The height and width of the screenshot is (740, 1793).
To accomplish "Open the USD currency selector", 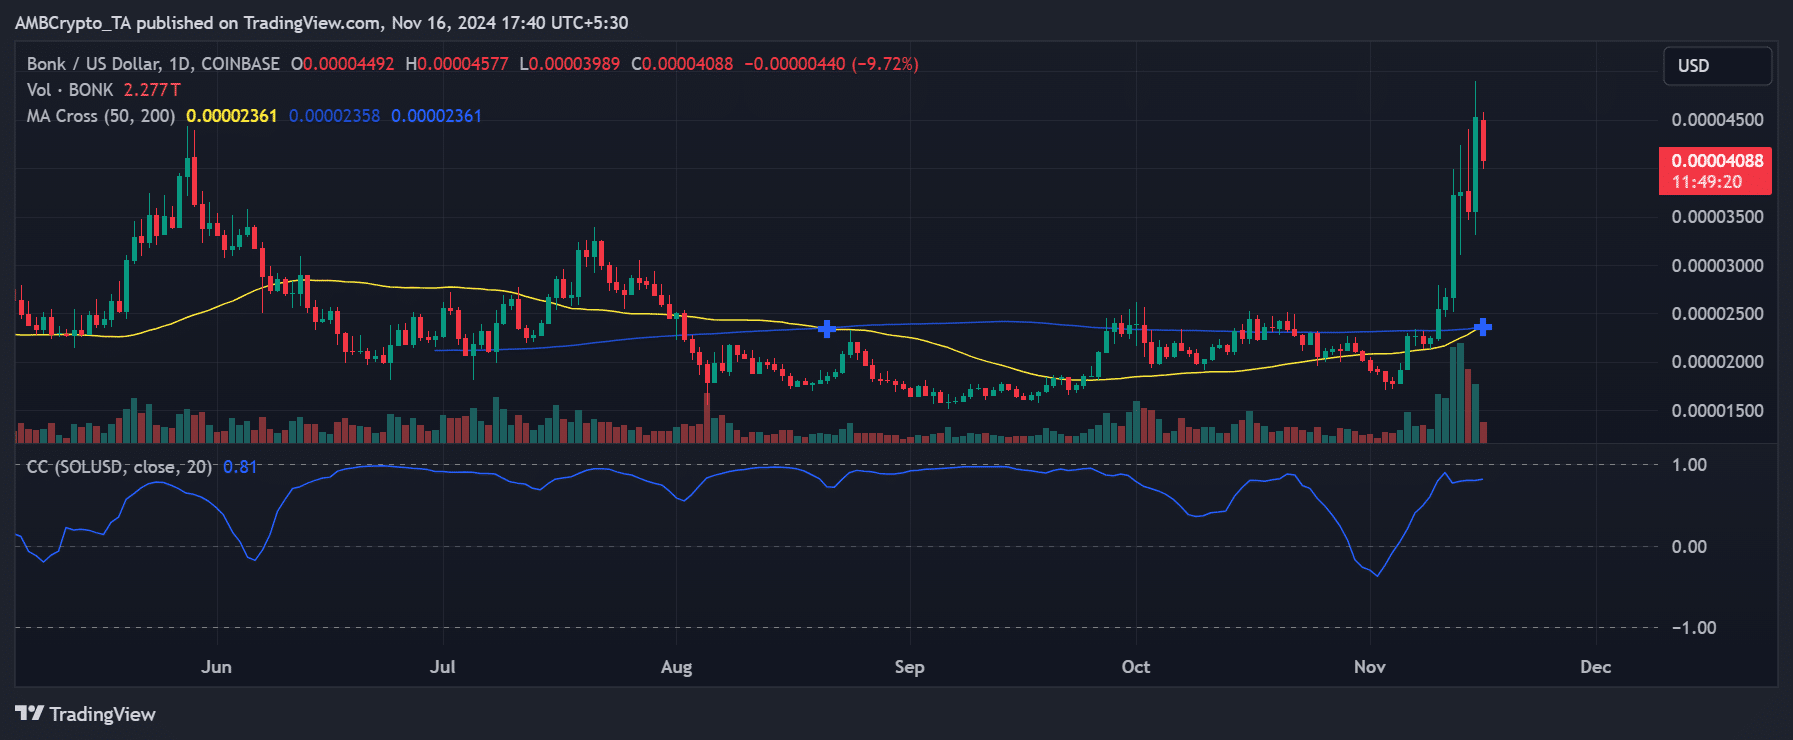I will (1717, 66).
